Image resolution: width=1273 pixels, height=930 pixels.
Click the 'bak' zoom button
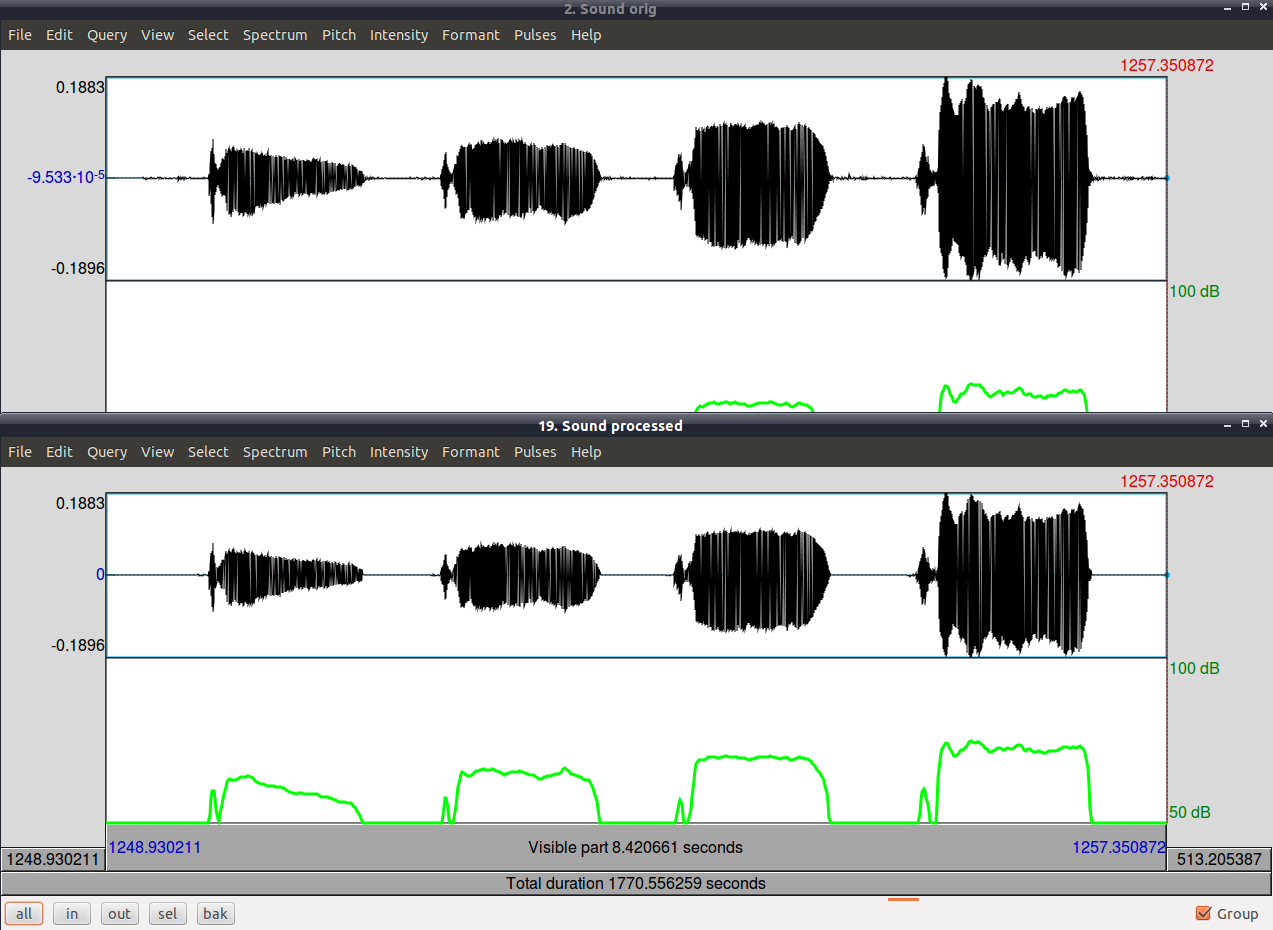(216, 913)
